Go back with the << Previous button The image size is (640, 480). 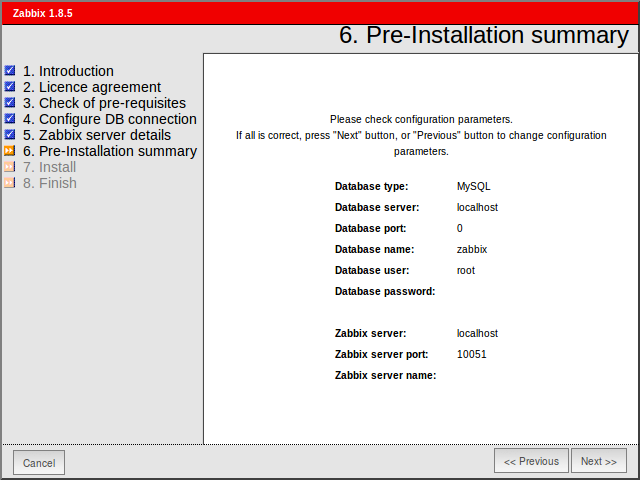click(531, 461)
